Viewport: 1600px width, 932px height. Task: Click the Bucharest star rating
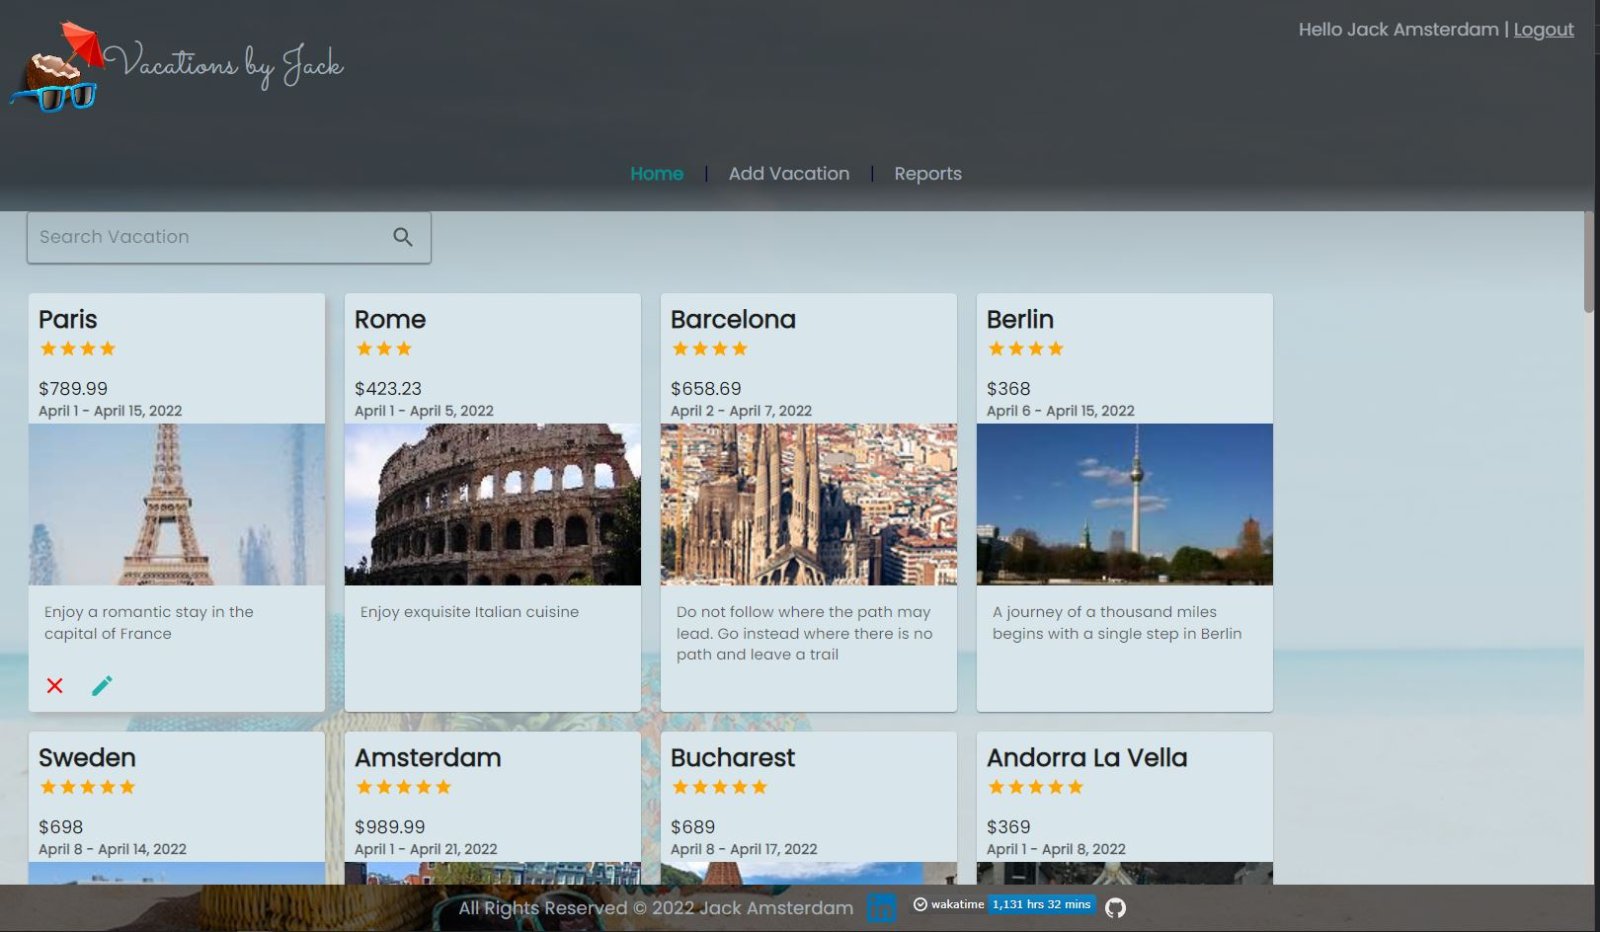(720, 787)
